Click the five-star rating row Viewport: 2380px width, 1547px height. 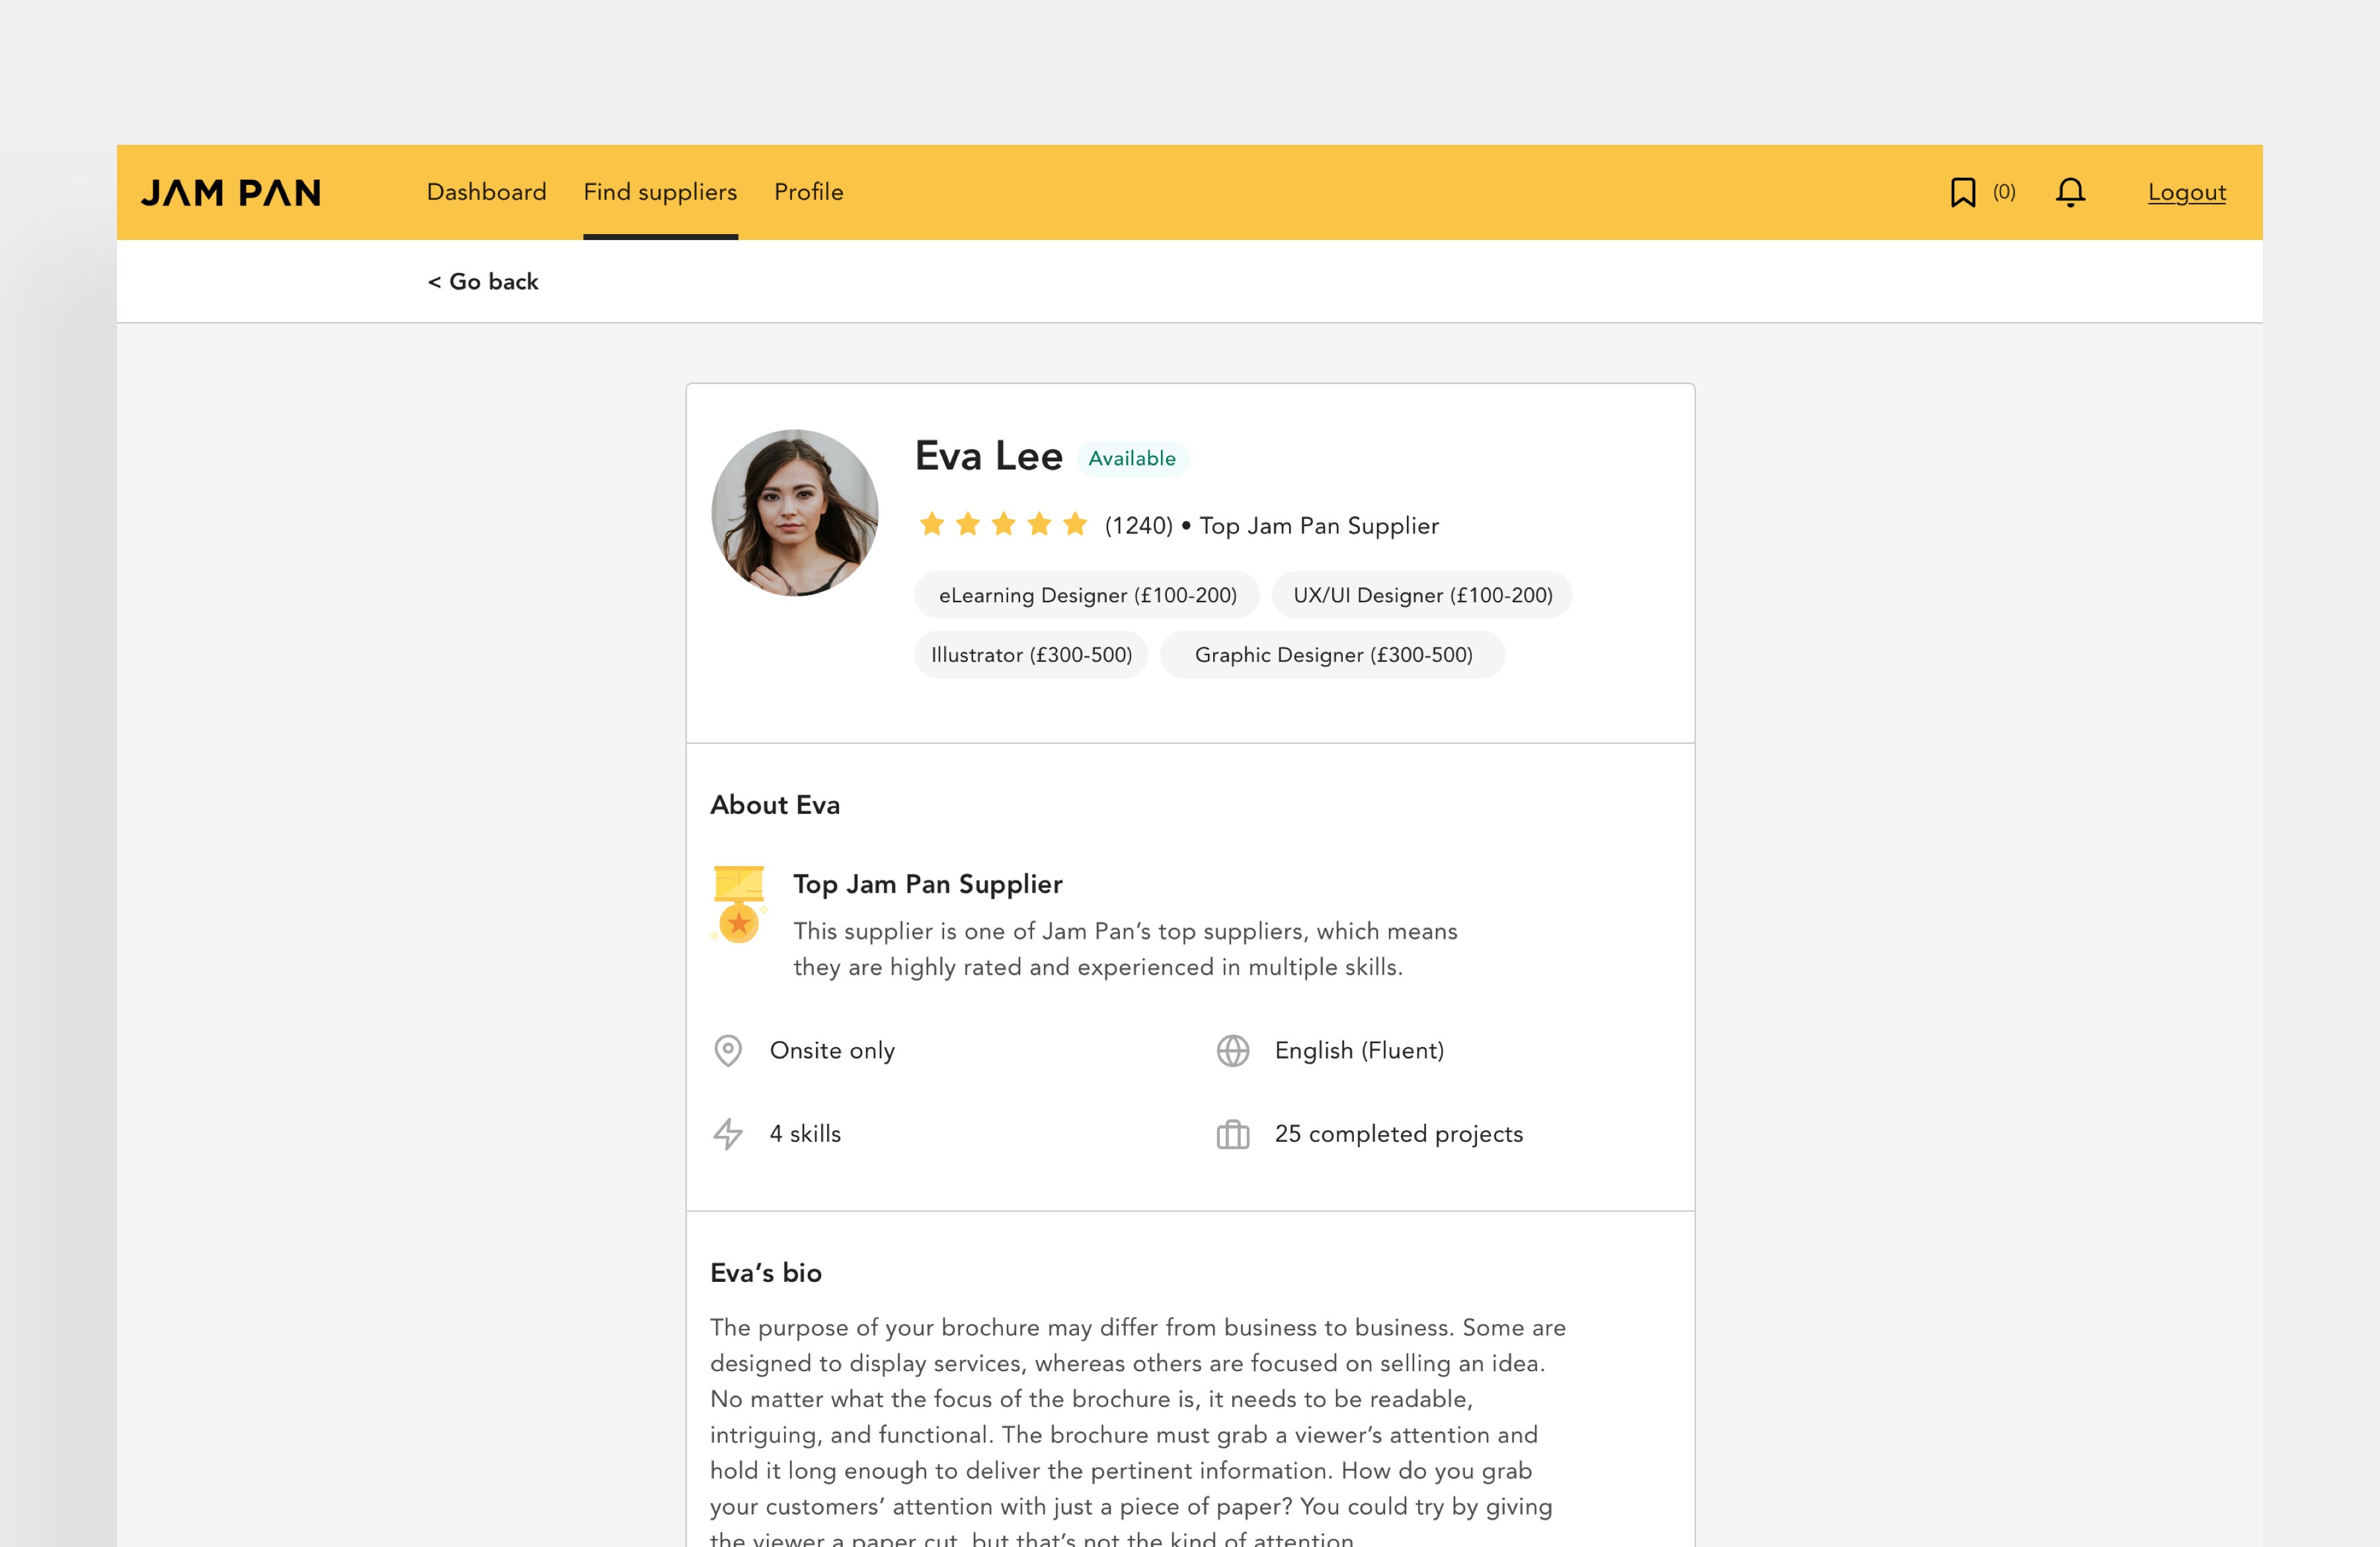point(1003,524)
